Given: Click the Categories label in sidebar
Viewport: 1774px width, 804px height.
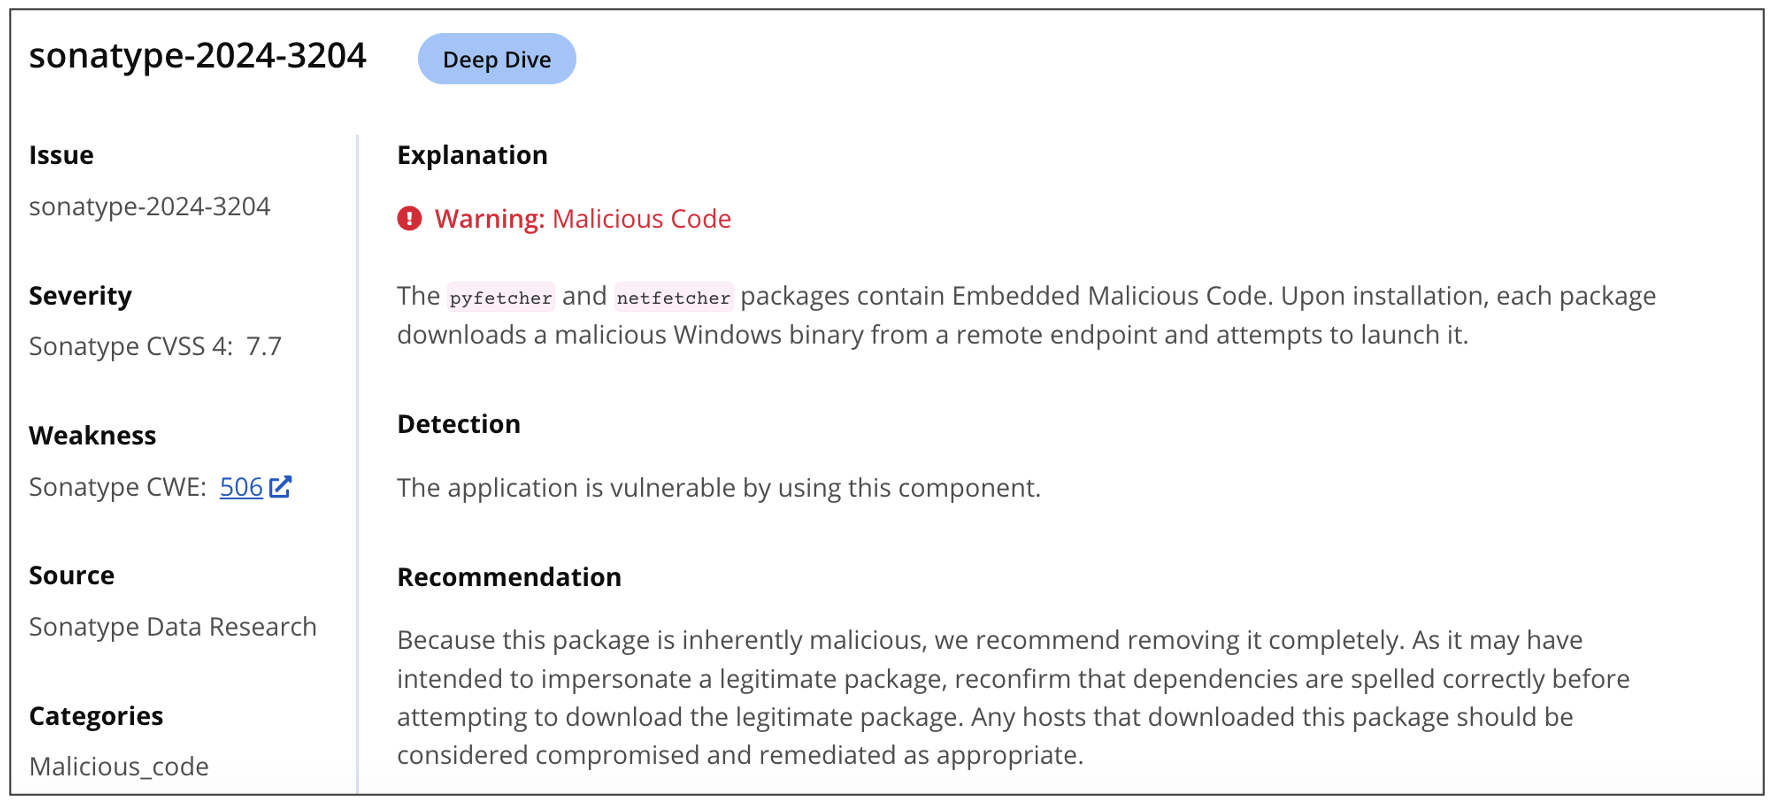Looking at the screenshot, I should [96, 716].
